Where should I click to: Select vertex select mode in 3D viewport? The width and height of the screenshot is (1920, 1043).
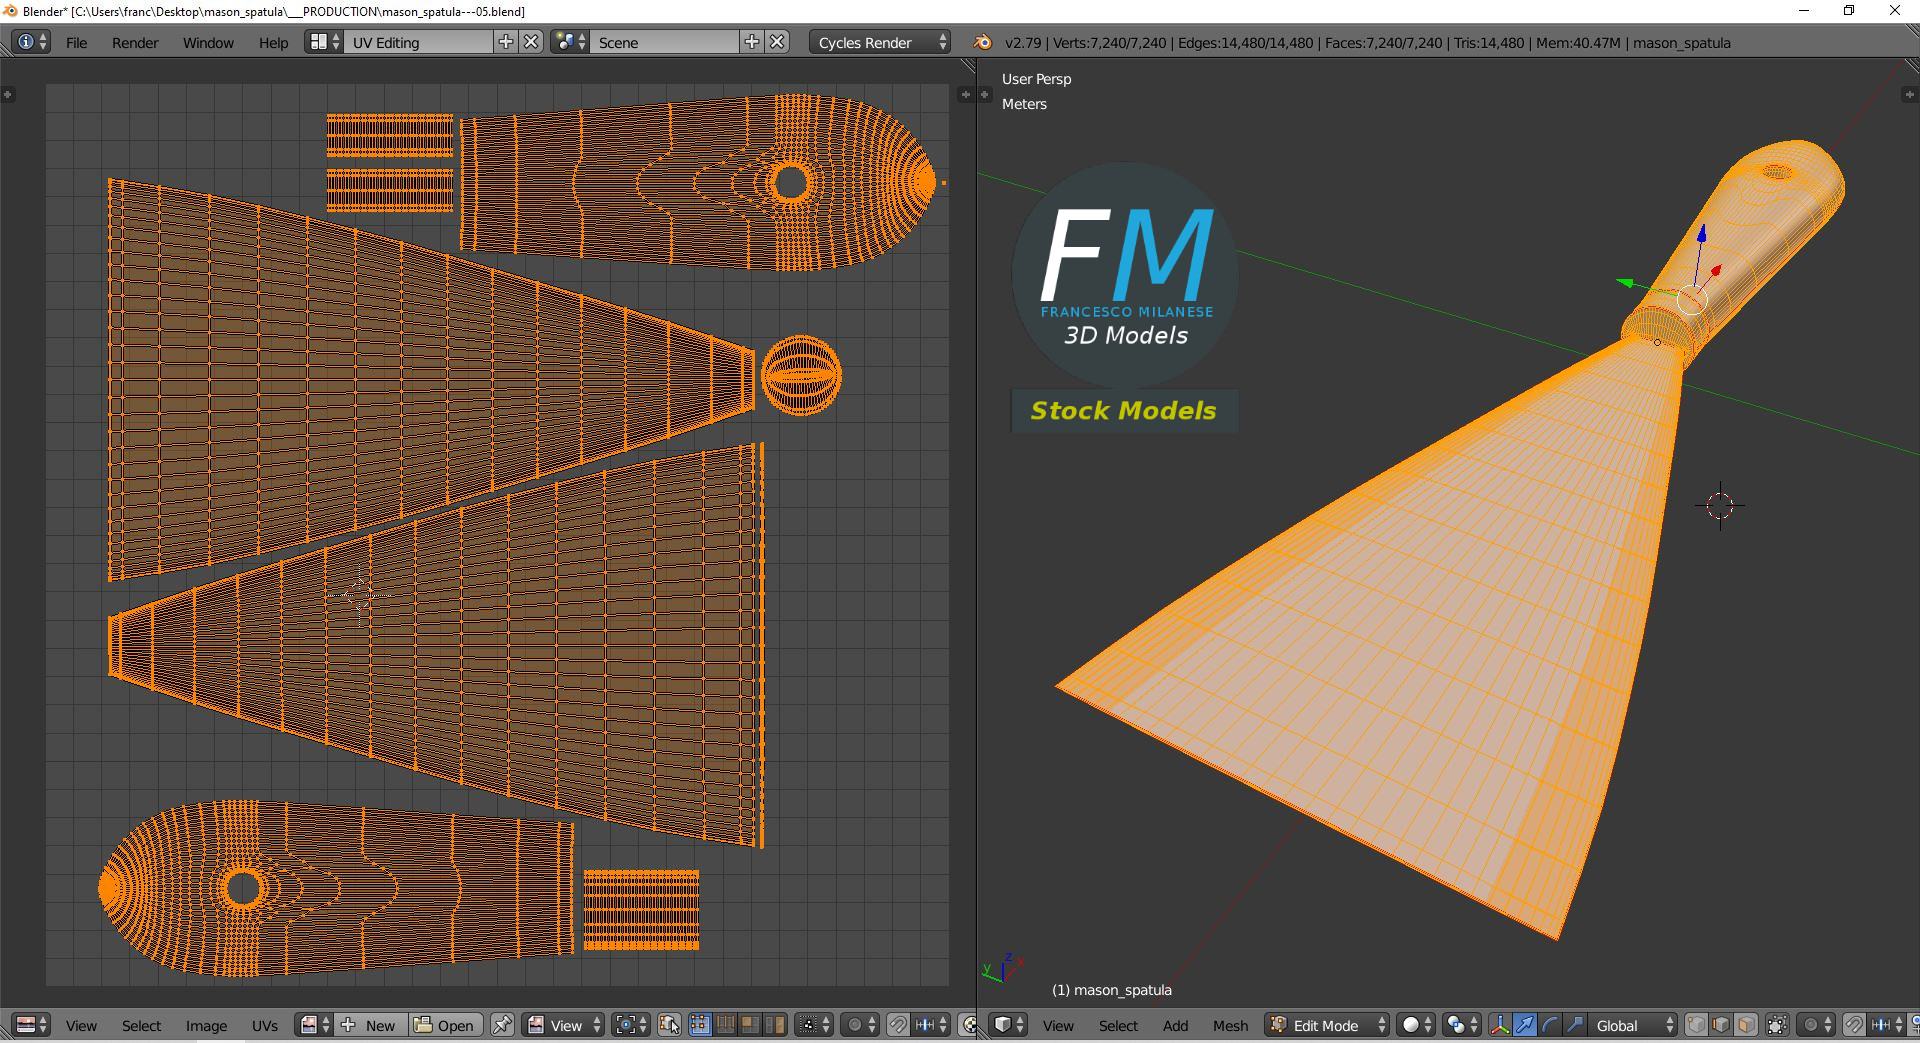(x=1696, y=1025)
